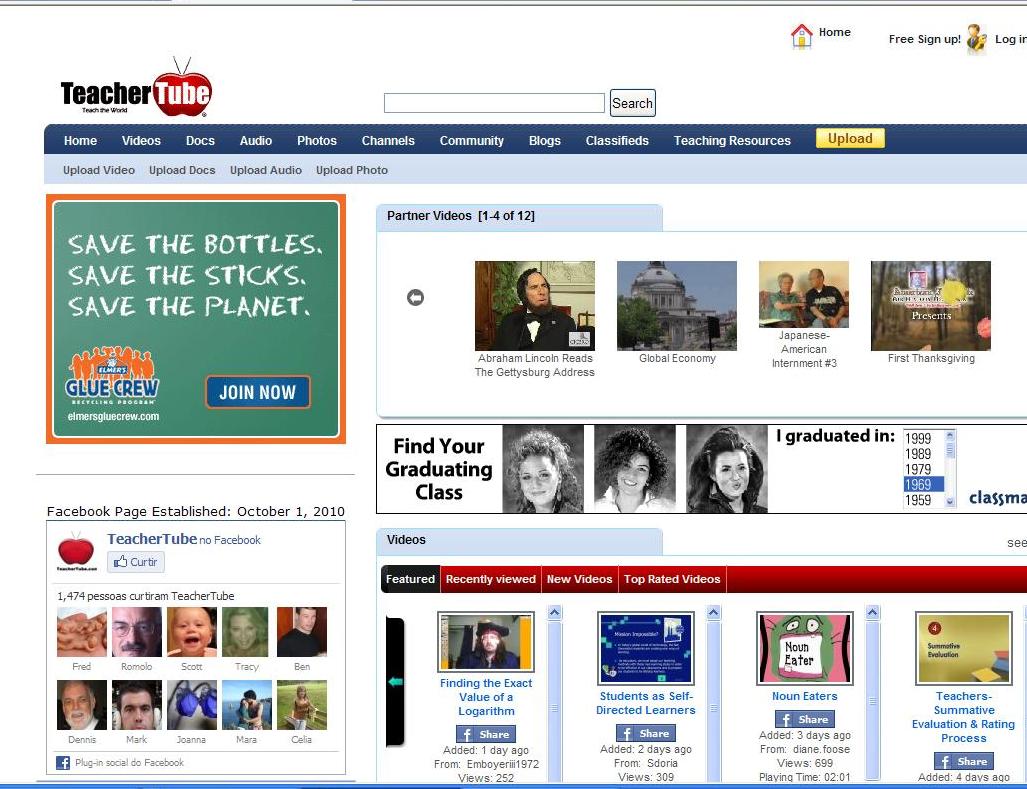Click the Partner Videos previous arrow icon

(x=415, y=297)
